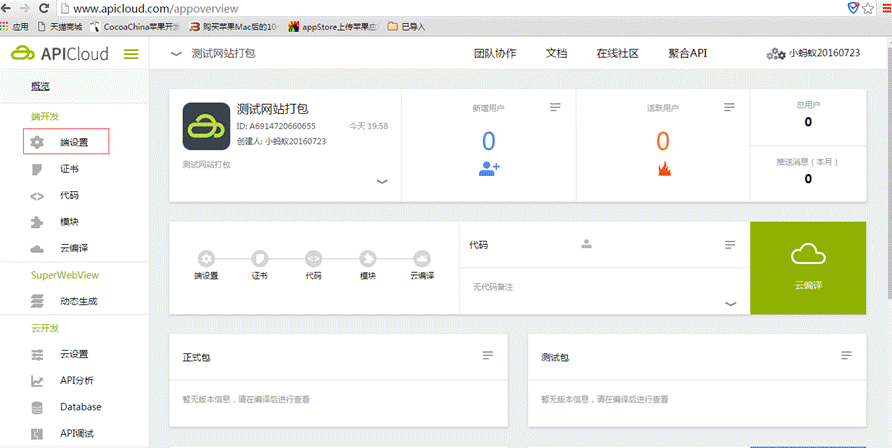
Task: Open 团队协作 in top navigation
Action: (x=495, y=54)
